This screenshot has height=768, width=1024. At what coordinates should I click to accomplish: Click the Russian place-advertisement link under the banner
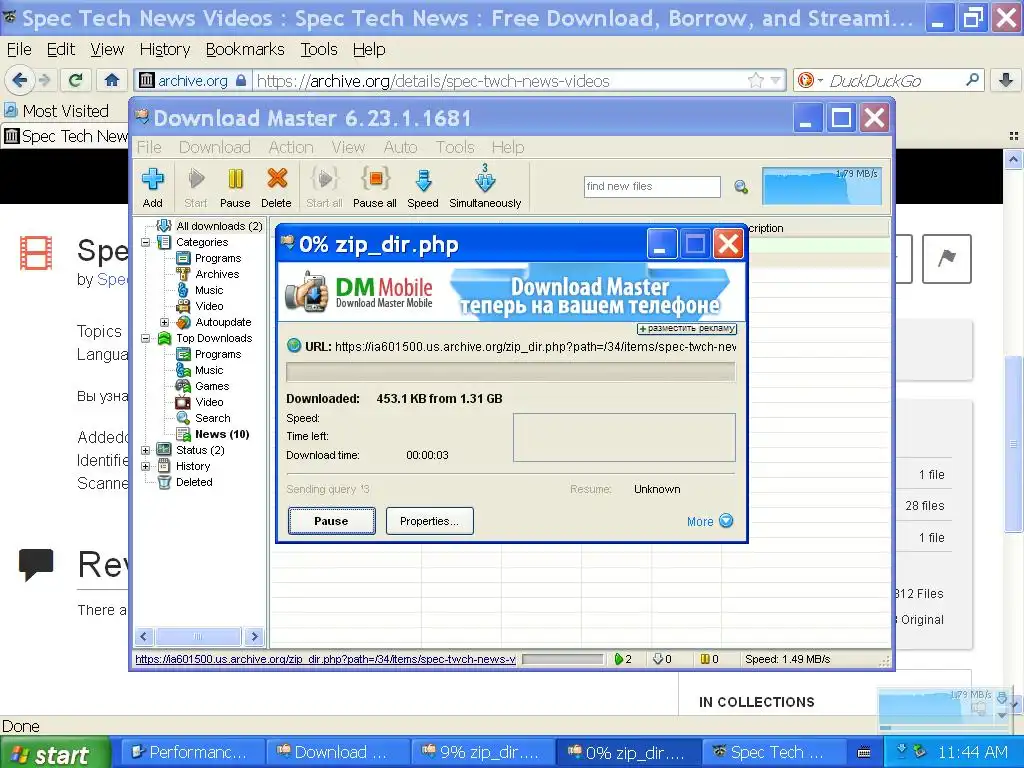pos(687,328)
